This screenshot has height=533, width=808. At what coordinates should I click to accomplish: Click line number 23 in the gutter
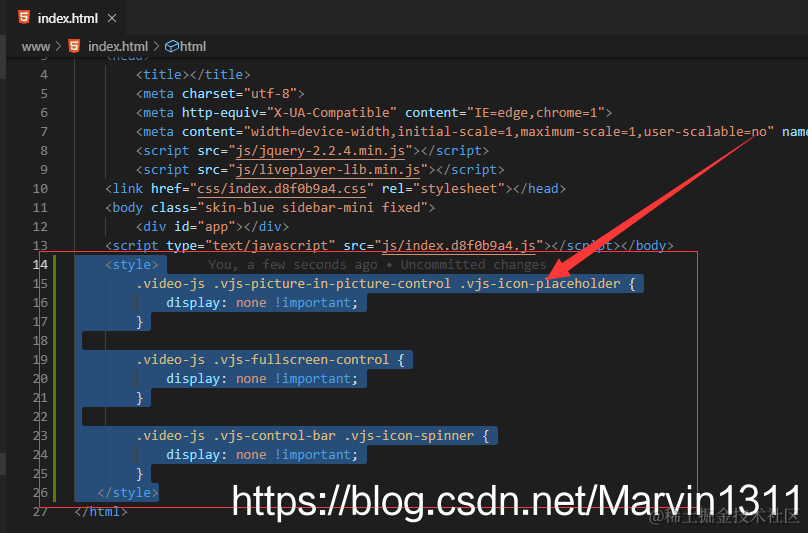(40, 436)
